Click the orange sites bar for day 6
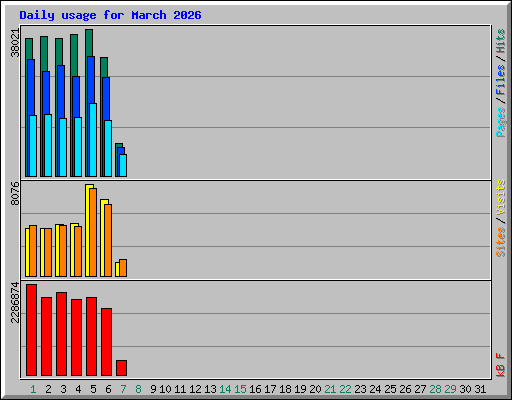512x400 pixels. [108, 240]
